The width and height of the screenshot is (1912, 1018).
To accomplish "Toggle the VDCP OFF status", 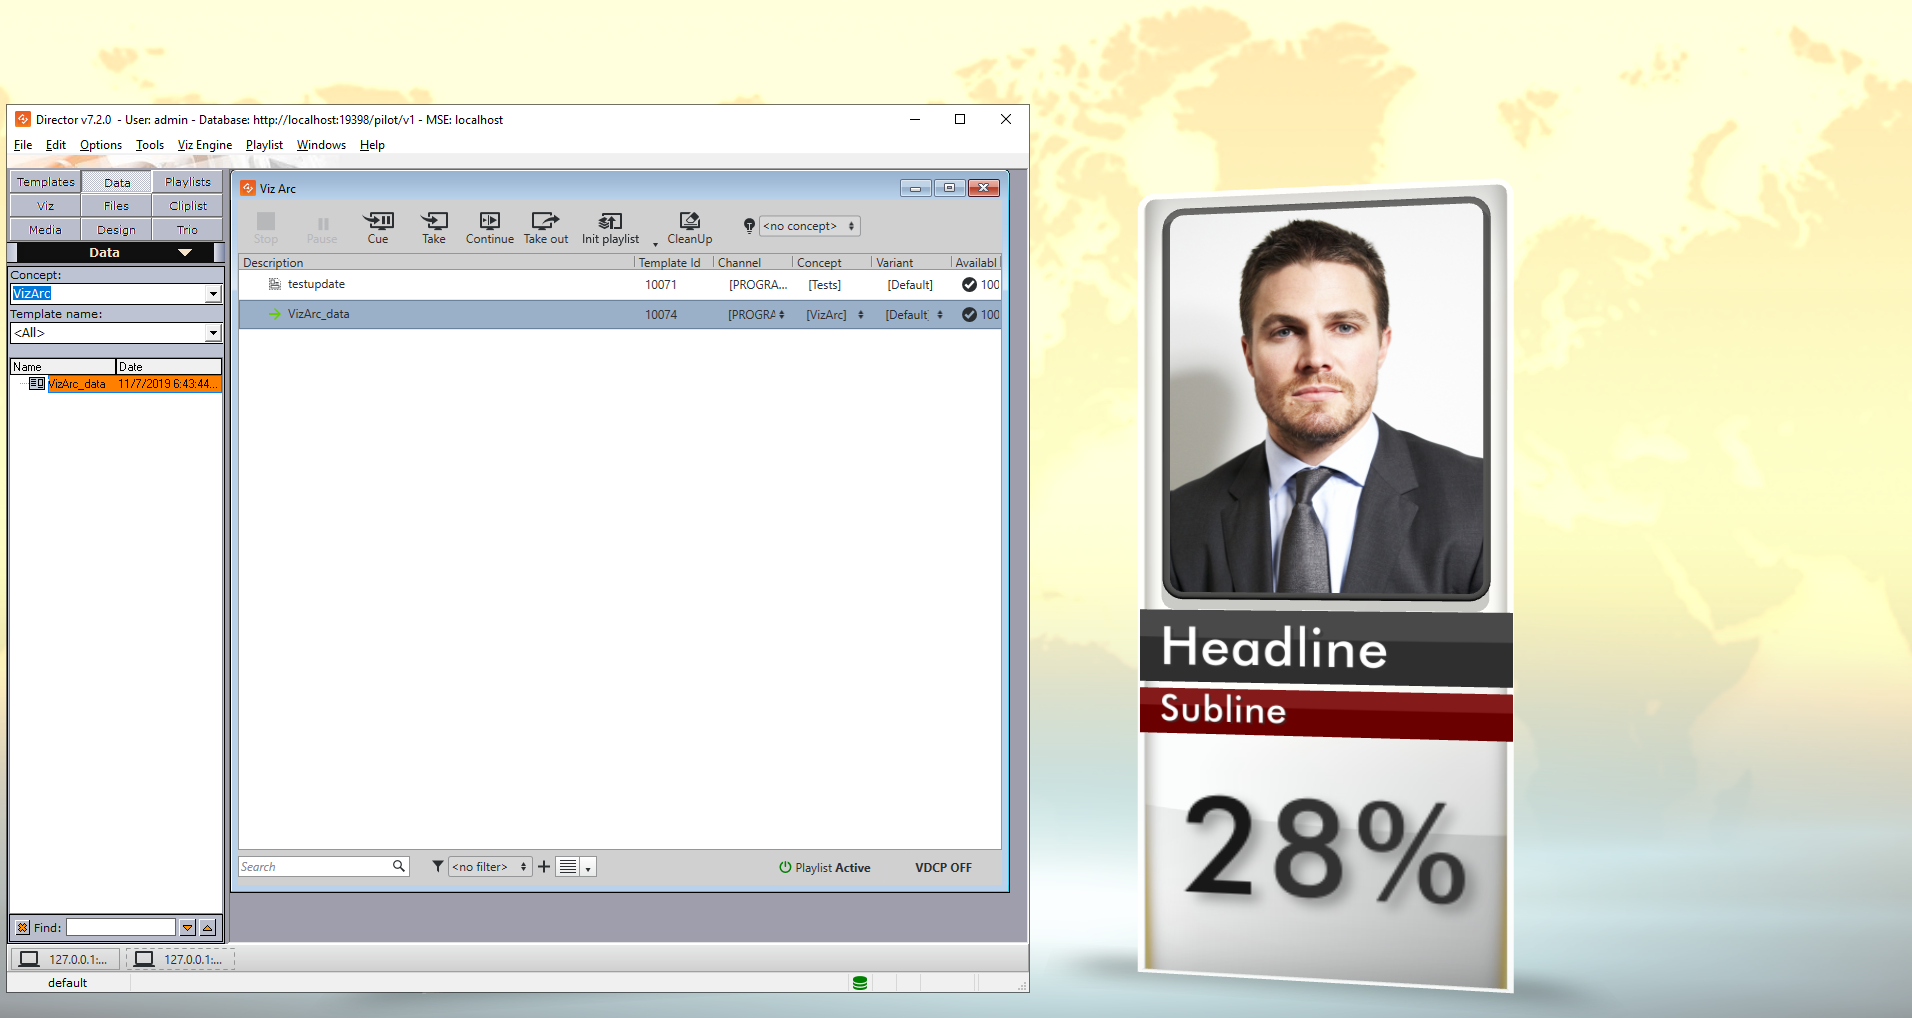I will pos(942,868).
